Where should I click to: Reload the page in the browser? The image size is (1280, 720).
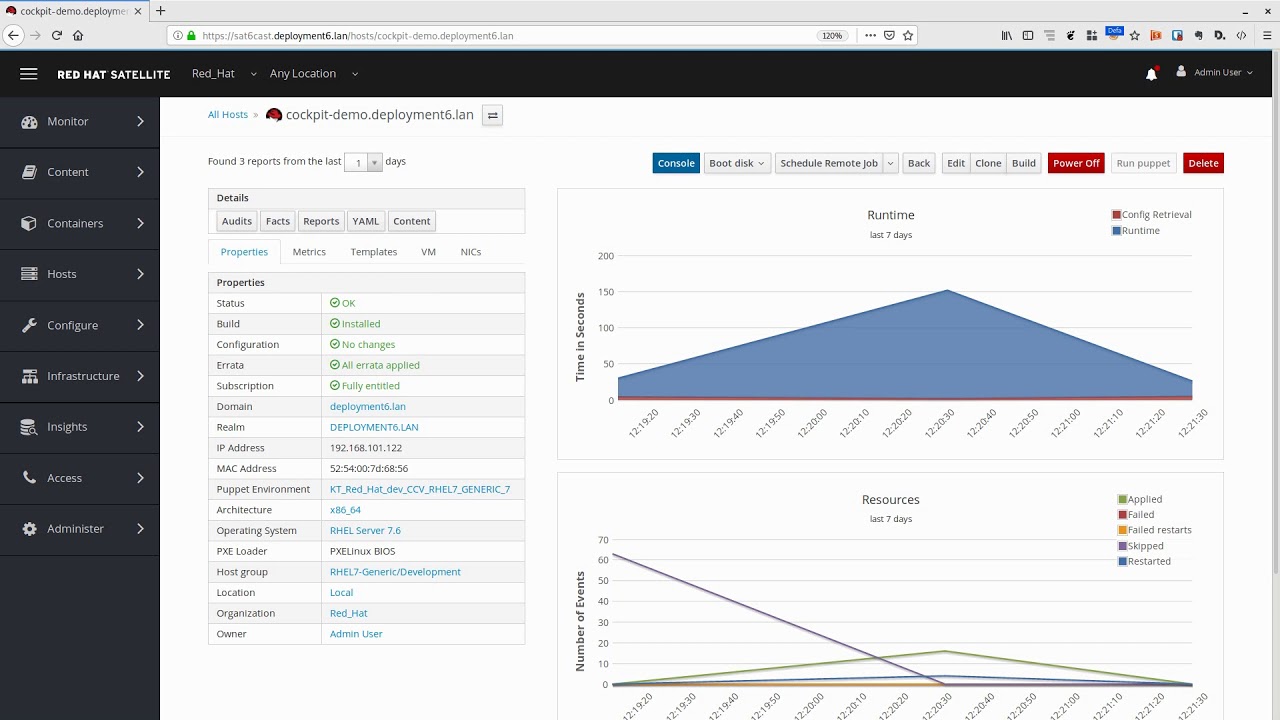pos(57,35)
